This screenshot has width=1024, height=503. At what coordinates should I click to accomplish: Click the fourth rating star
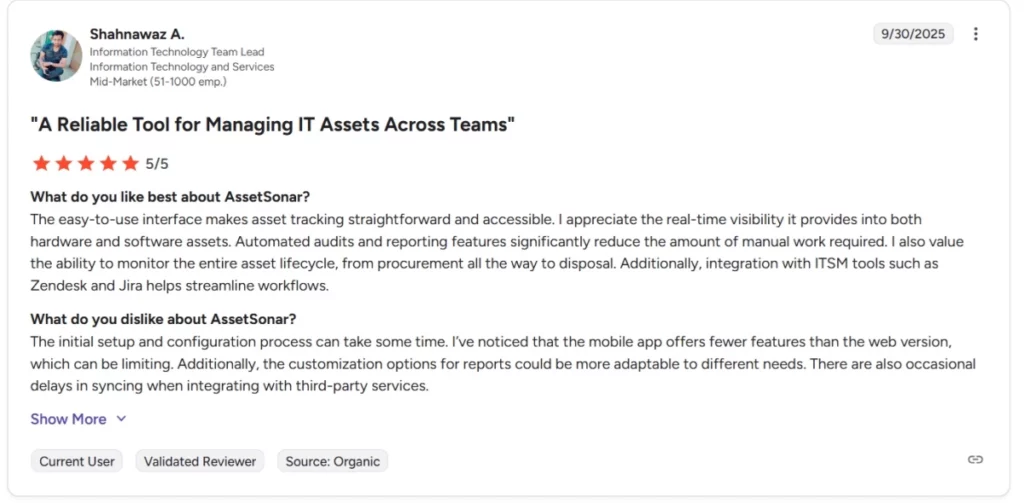coord(108,163)
